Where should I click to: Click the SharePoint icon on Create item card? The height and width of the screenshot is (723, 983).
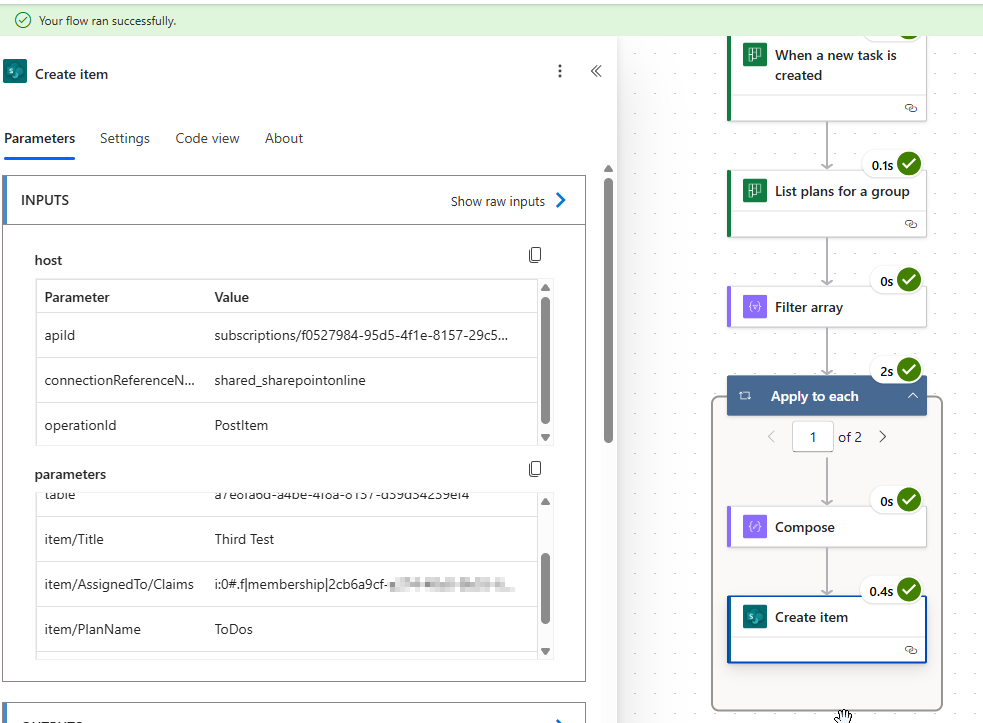[755, 617]
